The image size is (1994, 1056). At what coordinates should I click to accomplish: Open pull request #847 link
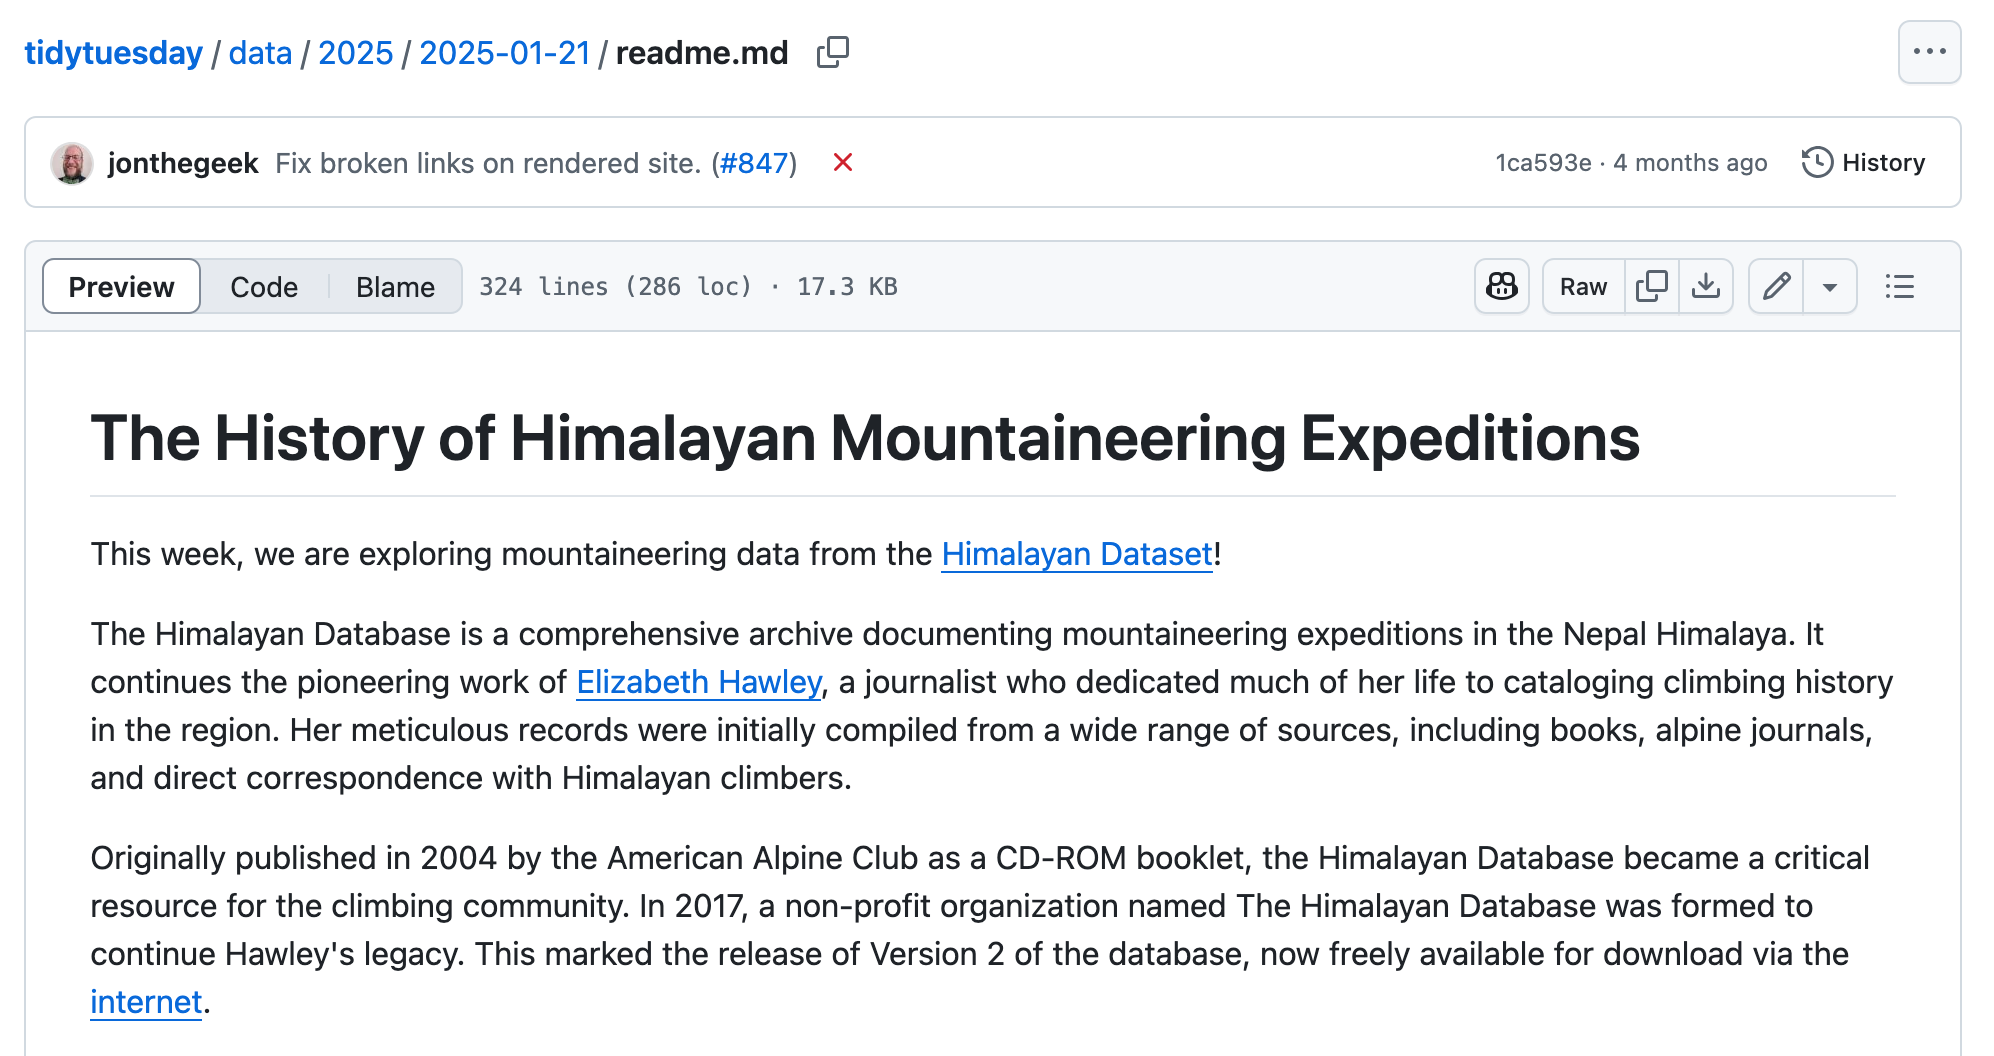(x=754, y=163)
